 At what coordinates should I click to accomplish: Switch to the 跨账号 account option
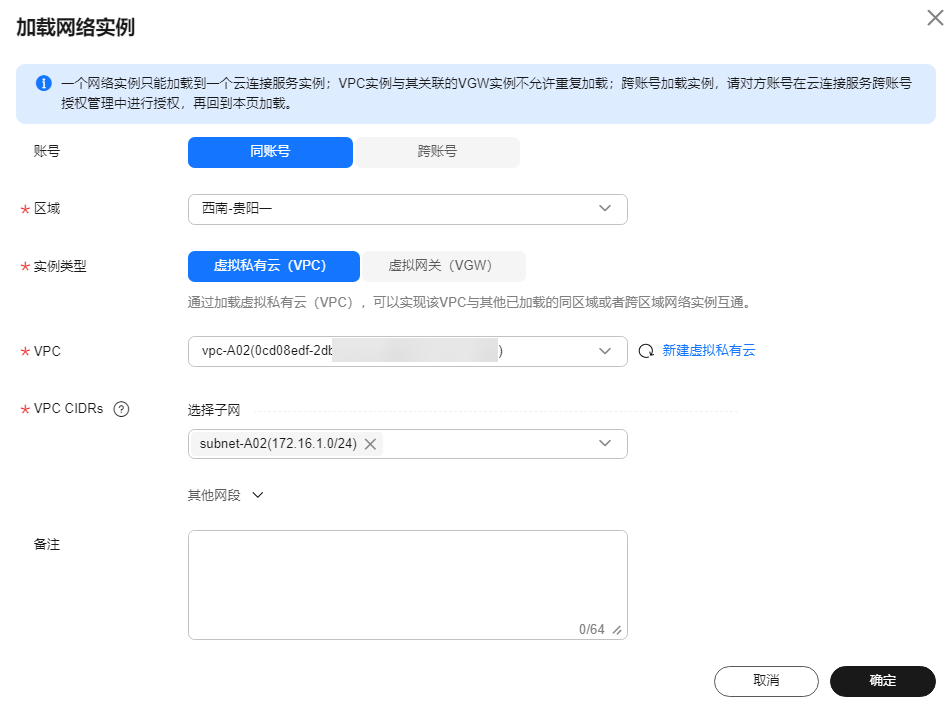(437, 152)
